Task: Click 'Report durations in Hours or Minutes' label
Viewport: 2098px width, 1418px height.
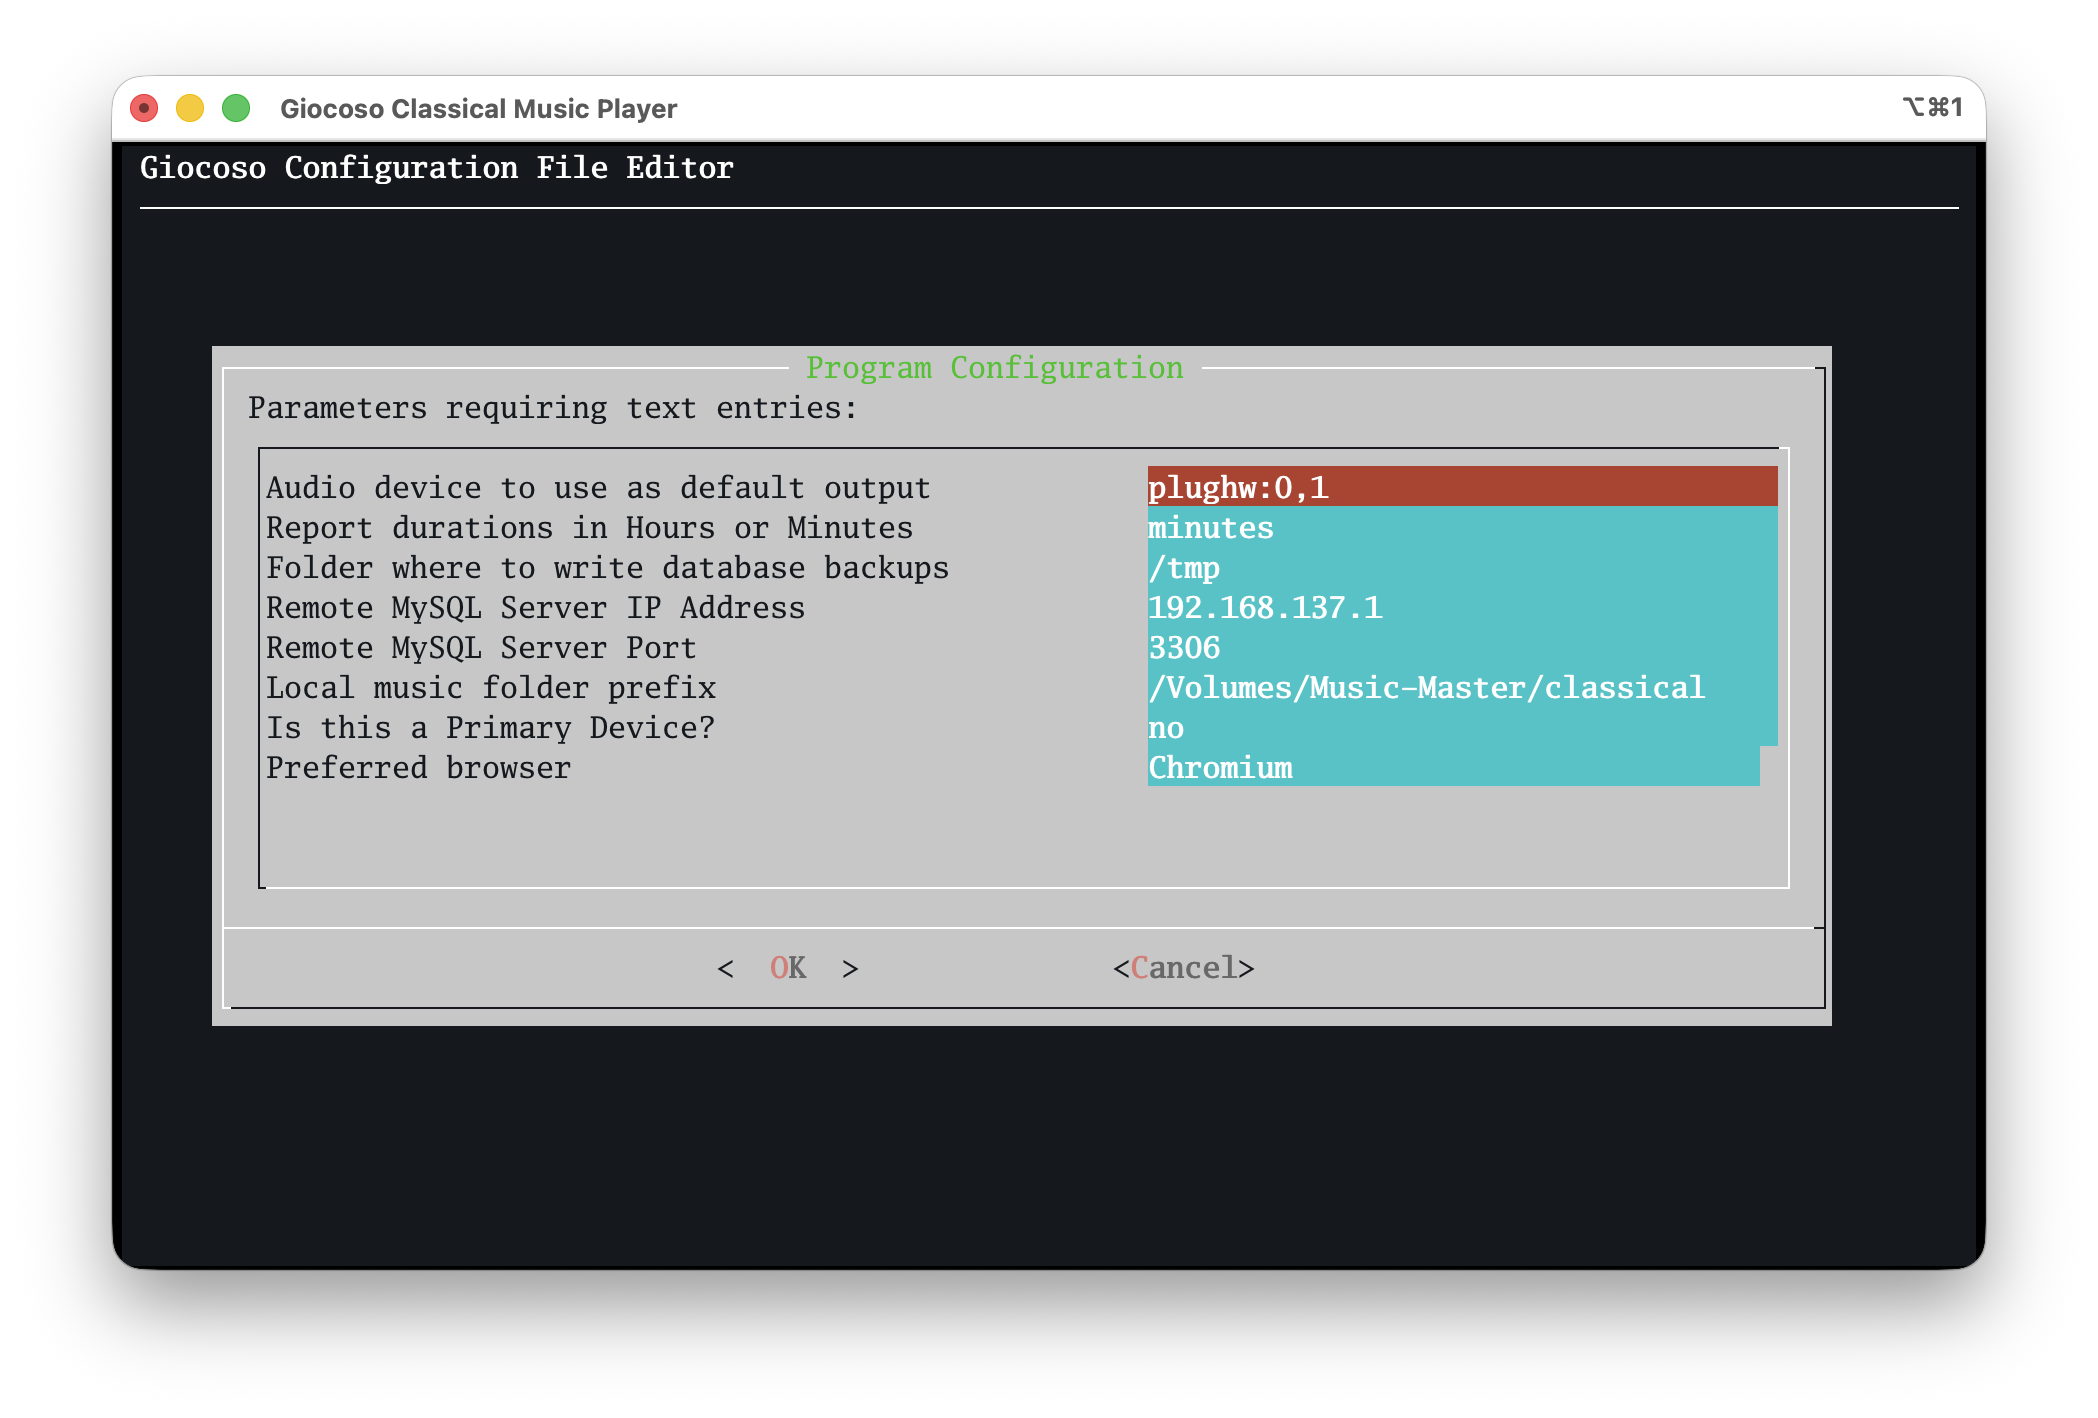Action: point(589,527)
